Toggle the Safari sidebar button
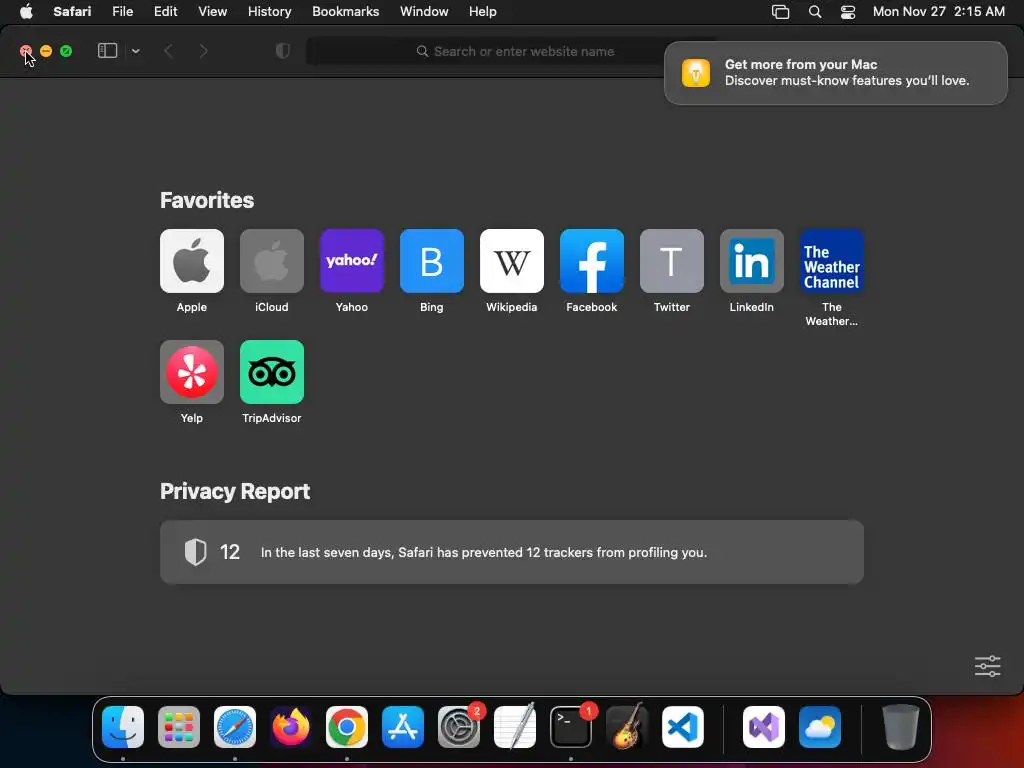This screenshot has height=768, width=1024. tap(107, 51)
